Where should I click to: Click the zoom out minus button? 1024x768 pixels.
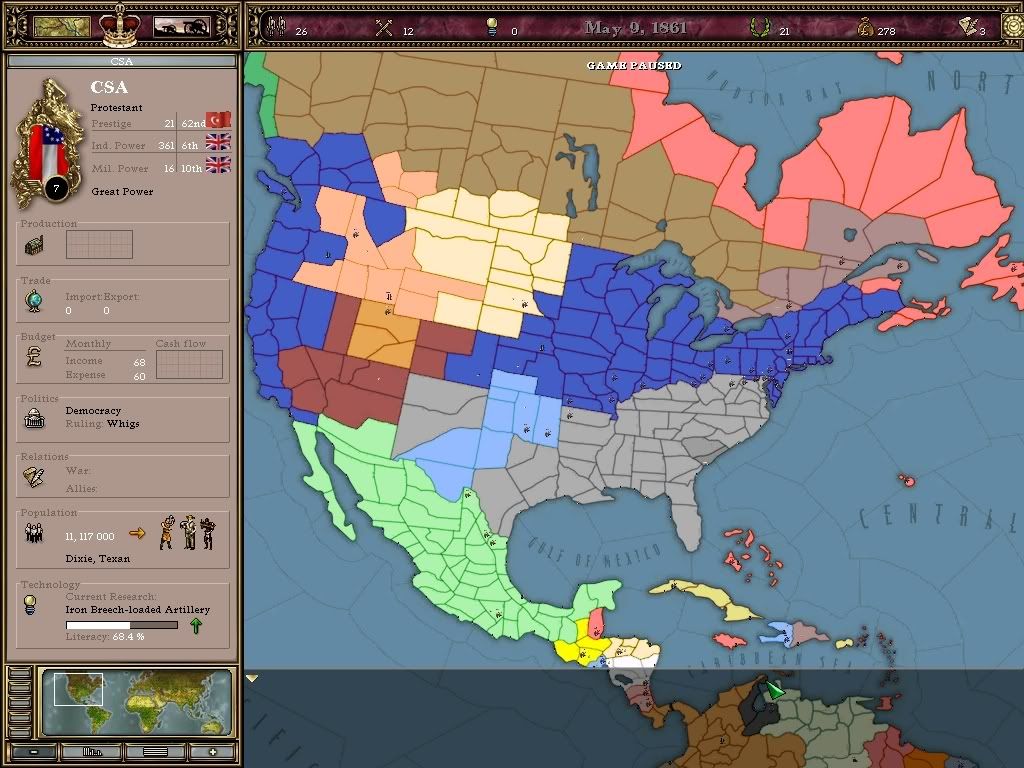click(35, 752)
